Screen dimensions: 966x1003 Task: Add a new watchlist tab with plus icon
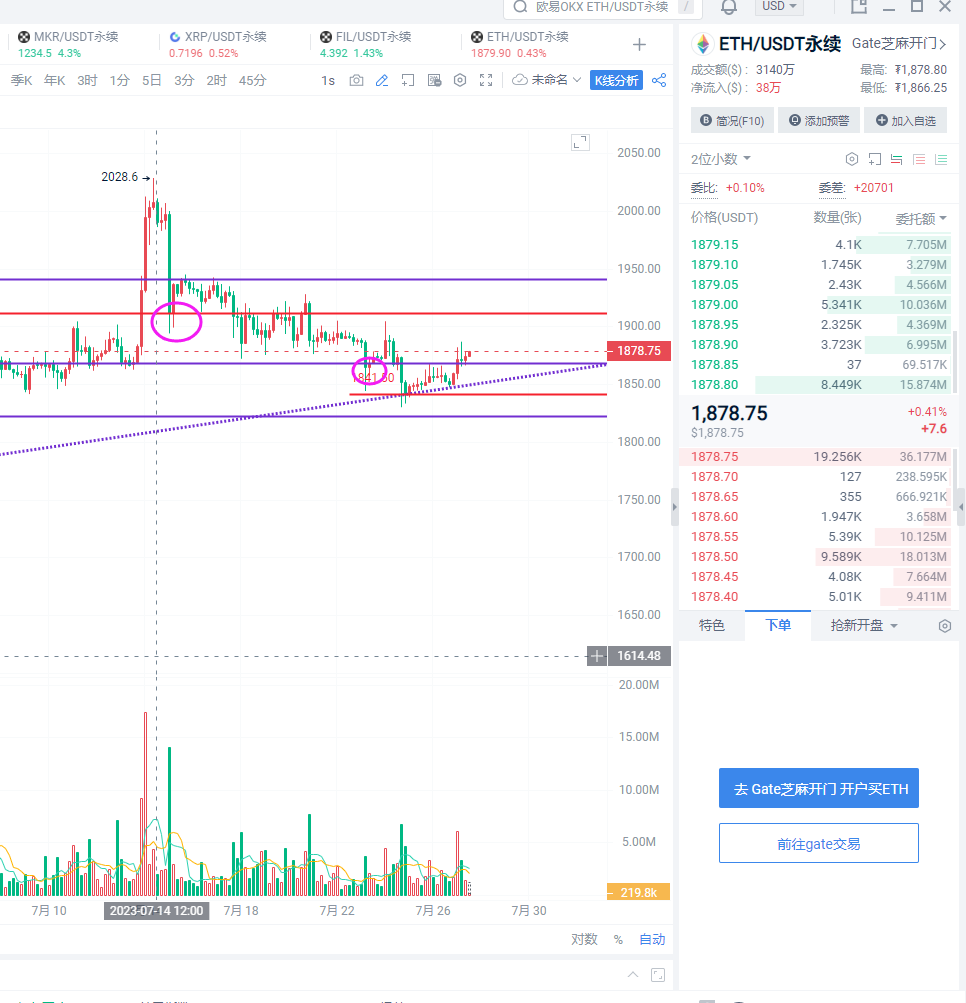click(639, 45)
